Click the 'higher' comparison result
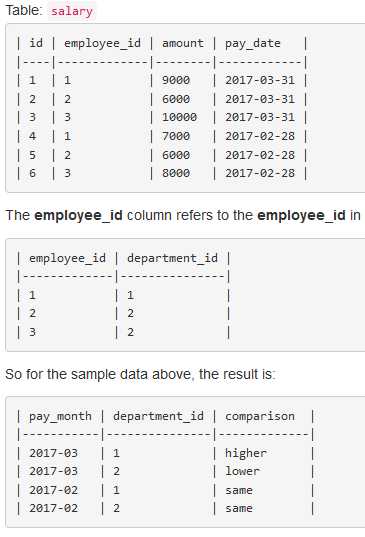 click(x=246, y=453)
